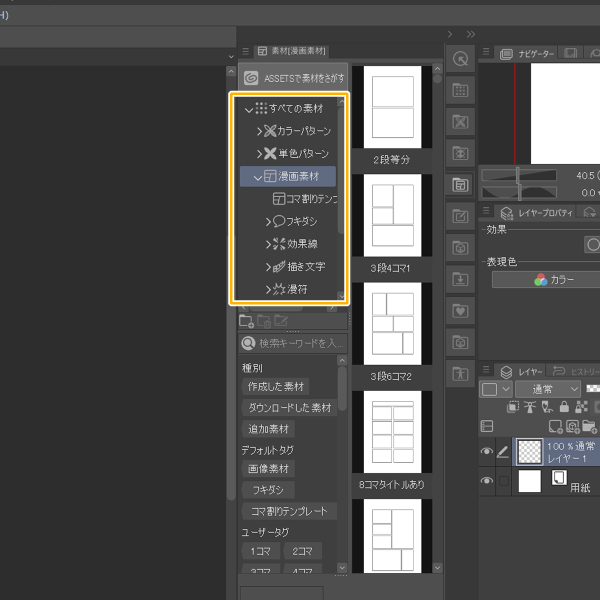
Task: Click the レイヤー 1 checkerboard thumbnail
Action: (x=530, y=452)
